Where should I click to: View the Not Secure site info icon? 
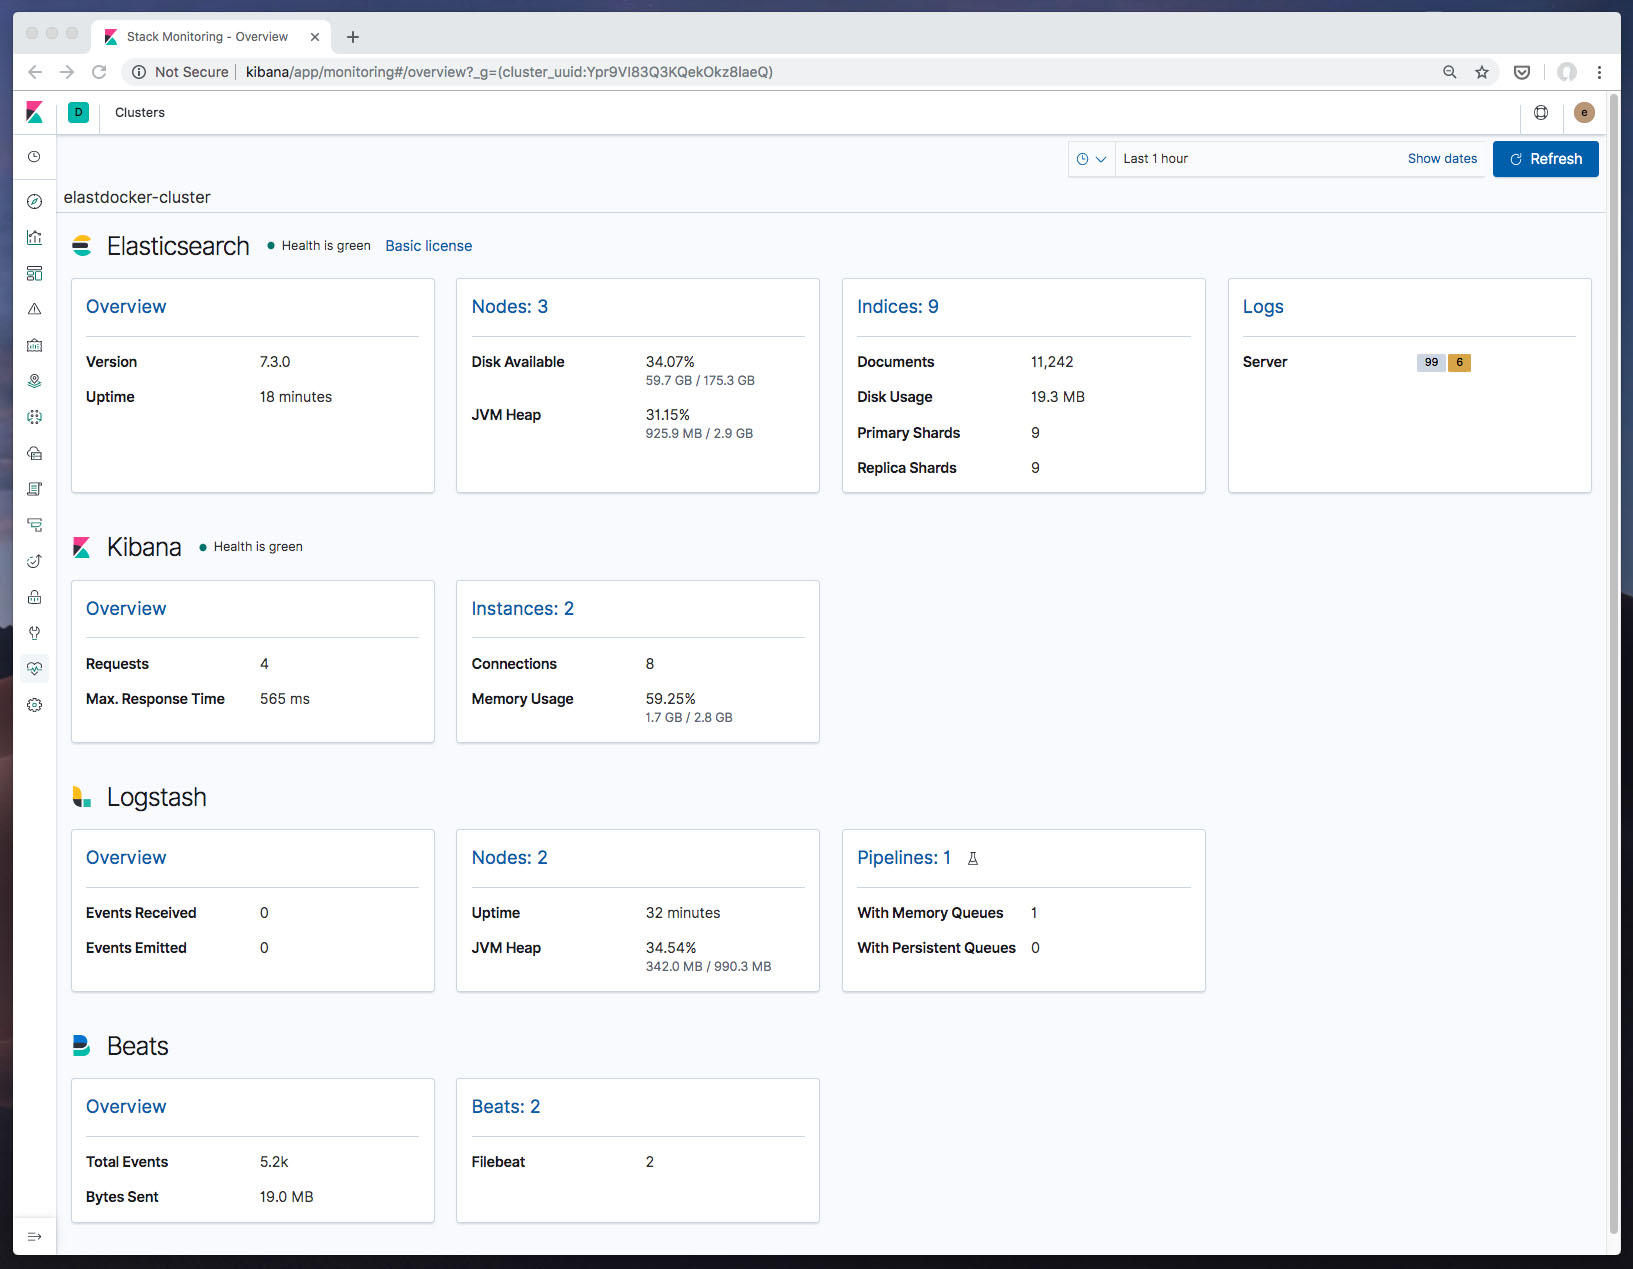point(140,72)
